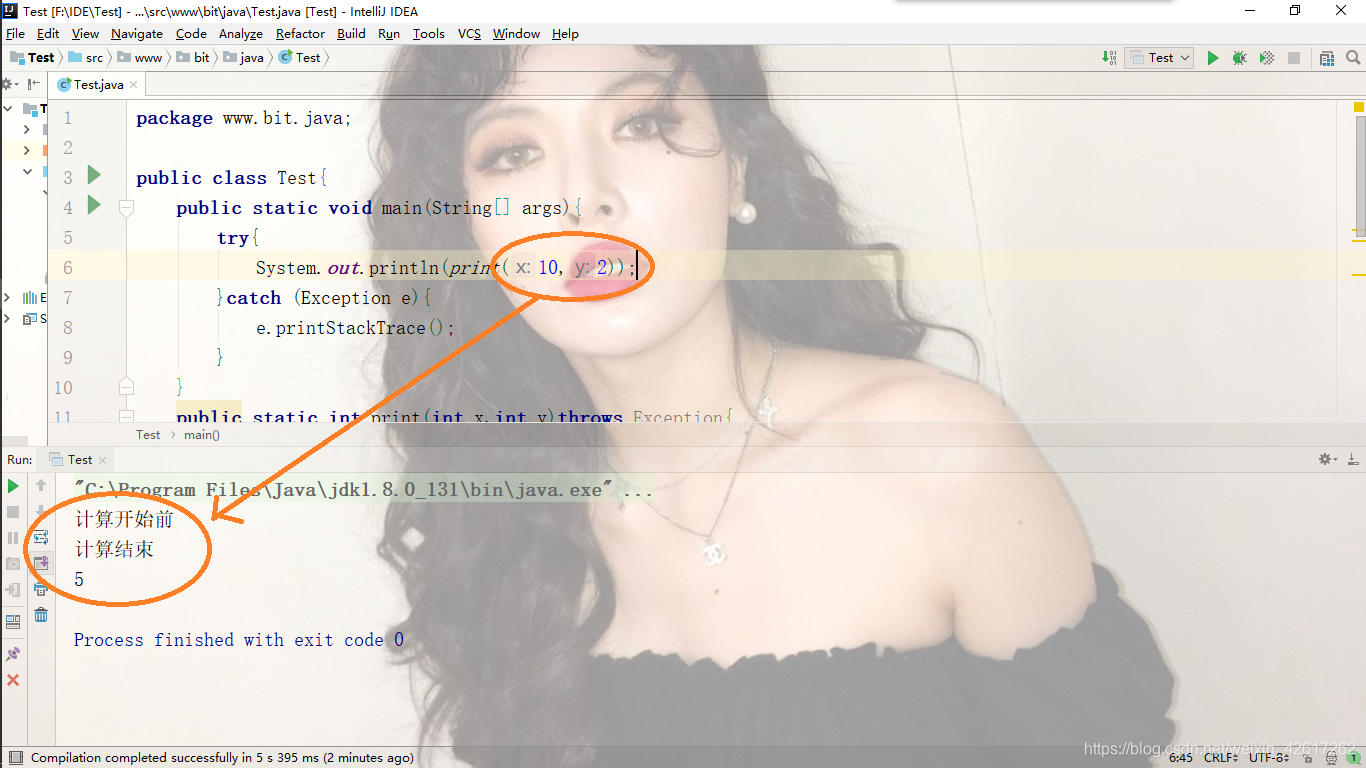Open Search Everywhere magnifier icon
Viewport: 1366px width, 768px height.
click(1353, 58)
